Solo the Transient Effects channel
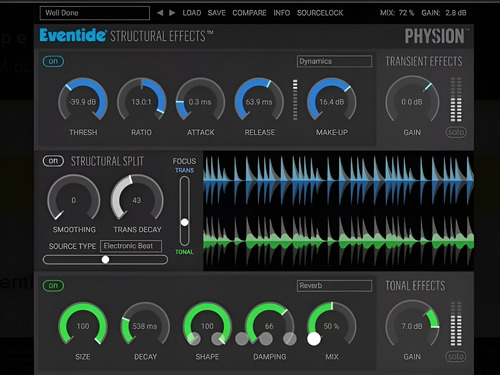This screenshot has height=375, width=500. click(456, 132)
